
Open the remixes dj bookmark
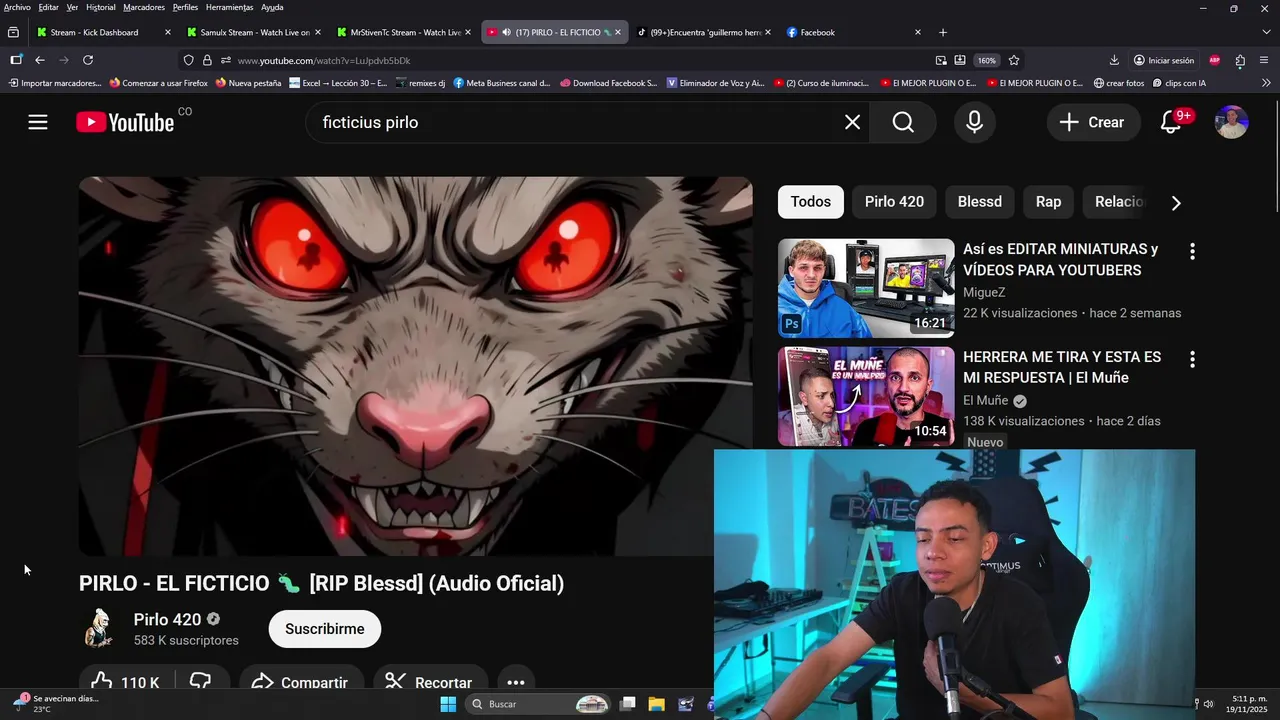(x=420, y=83)
